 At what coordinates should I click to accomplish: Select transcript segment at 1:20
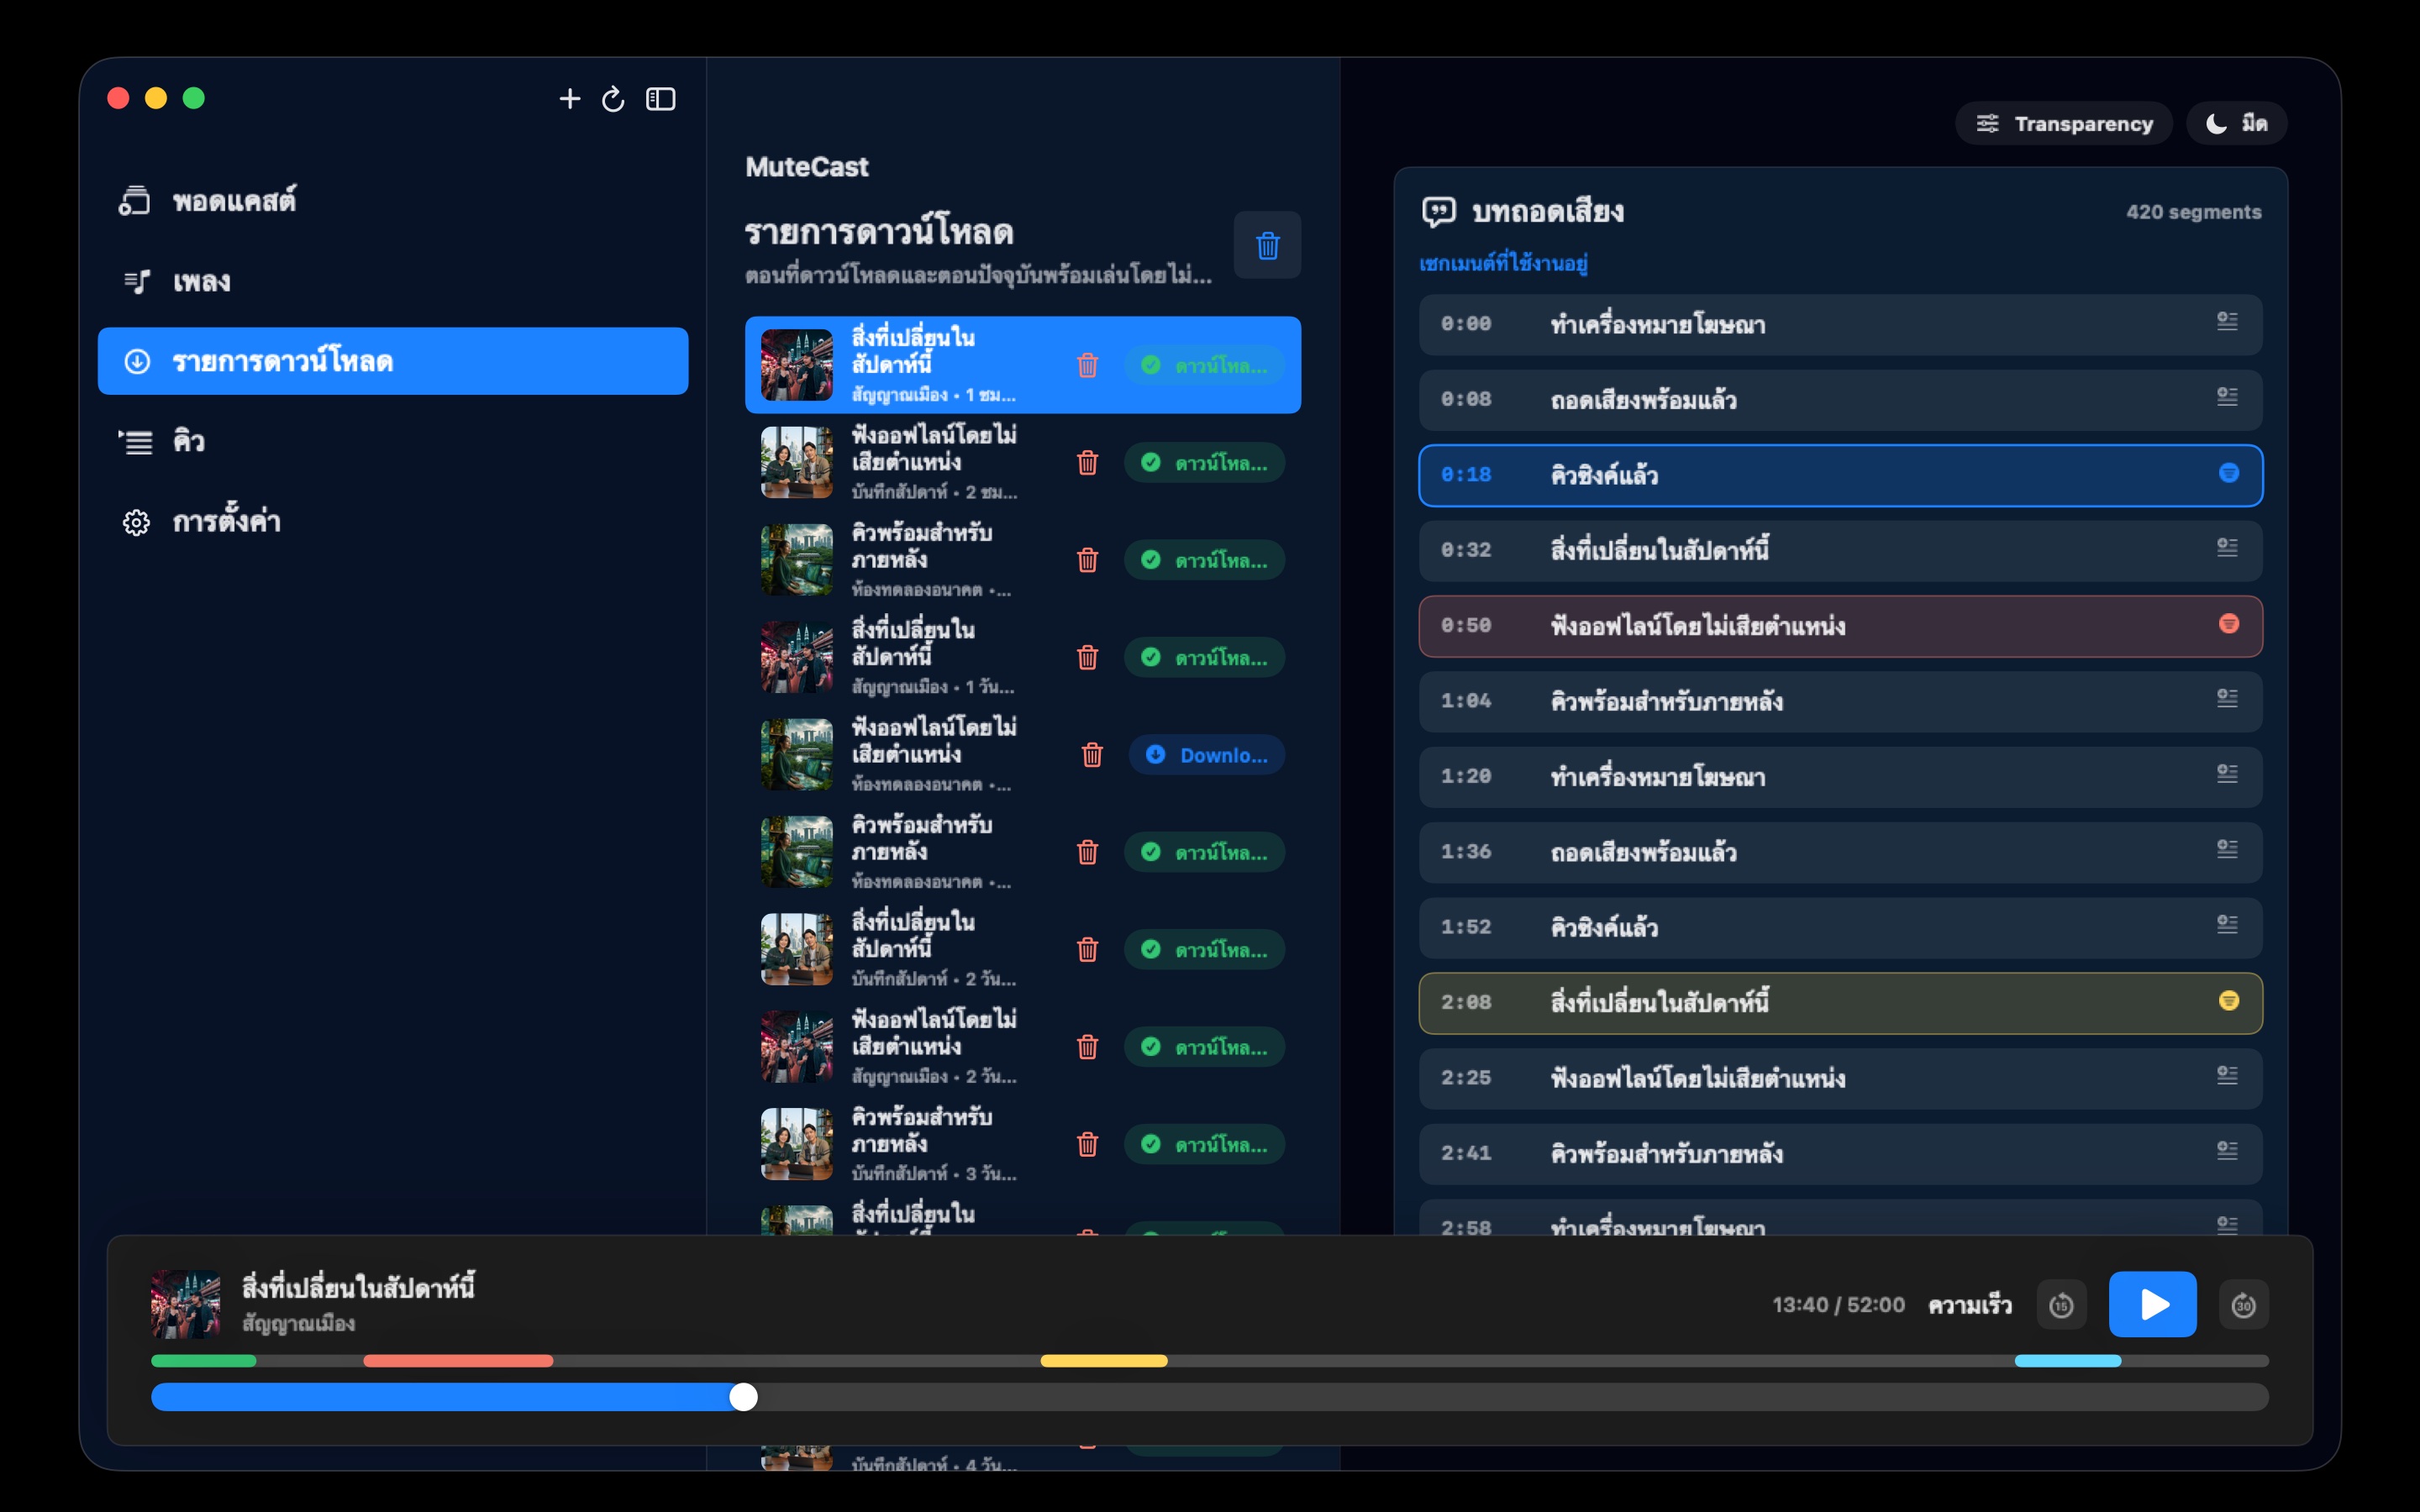(1840, 777)
